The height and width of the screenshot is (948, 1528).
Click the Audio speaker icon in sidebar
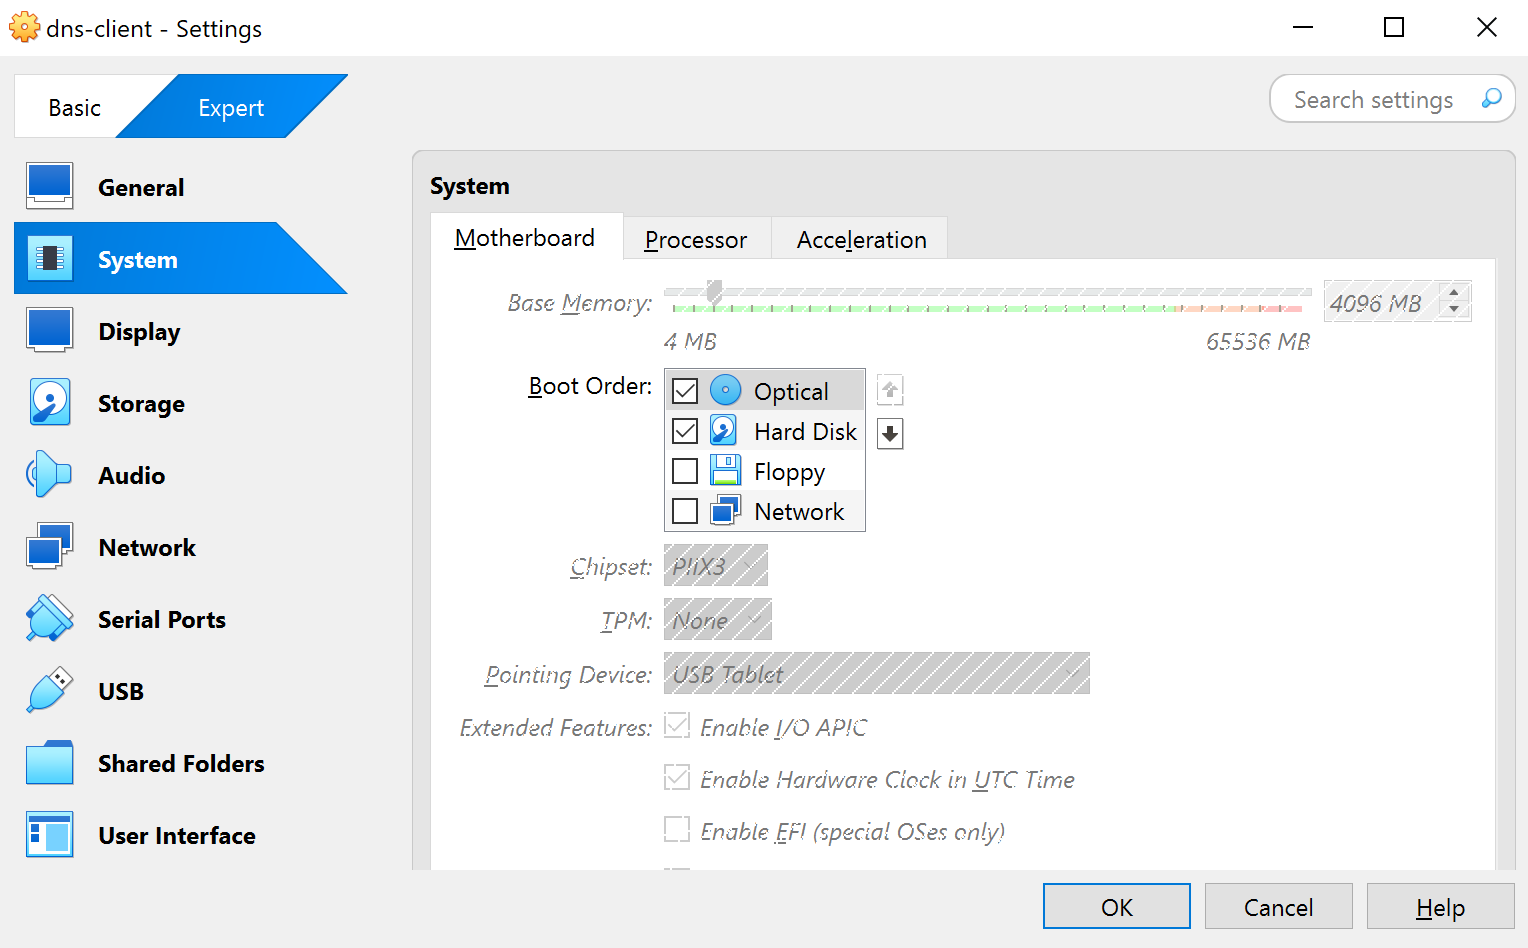(x=50, y=475)
